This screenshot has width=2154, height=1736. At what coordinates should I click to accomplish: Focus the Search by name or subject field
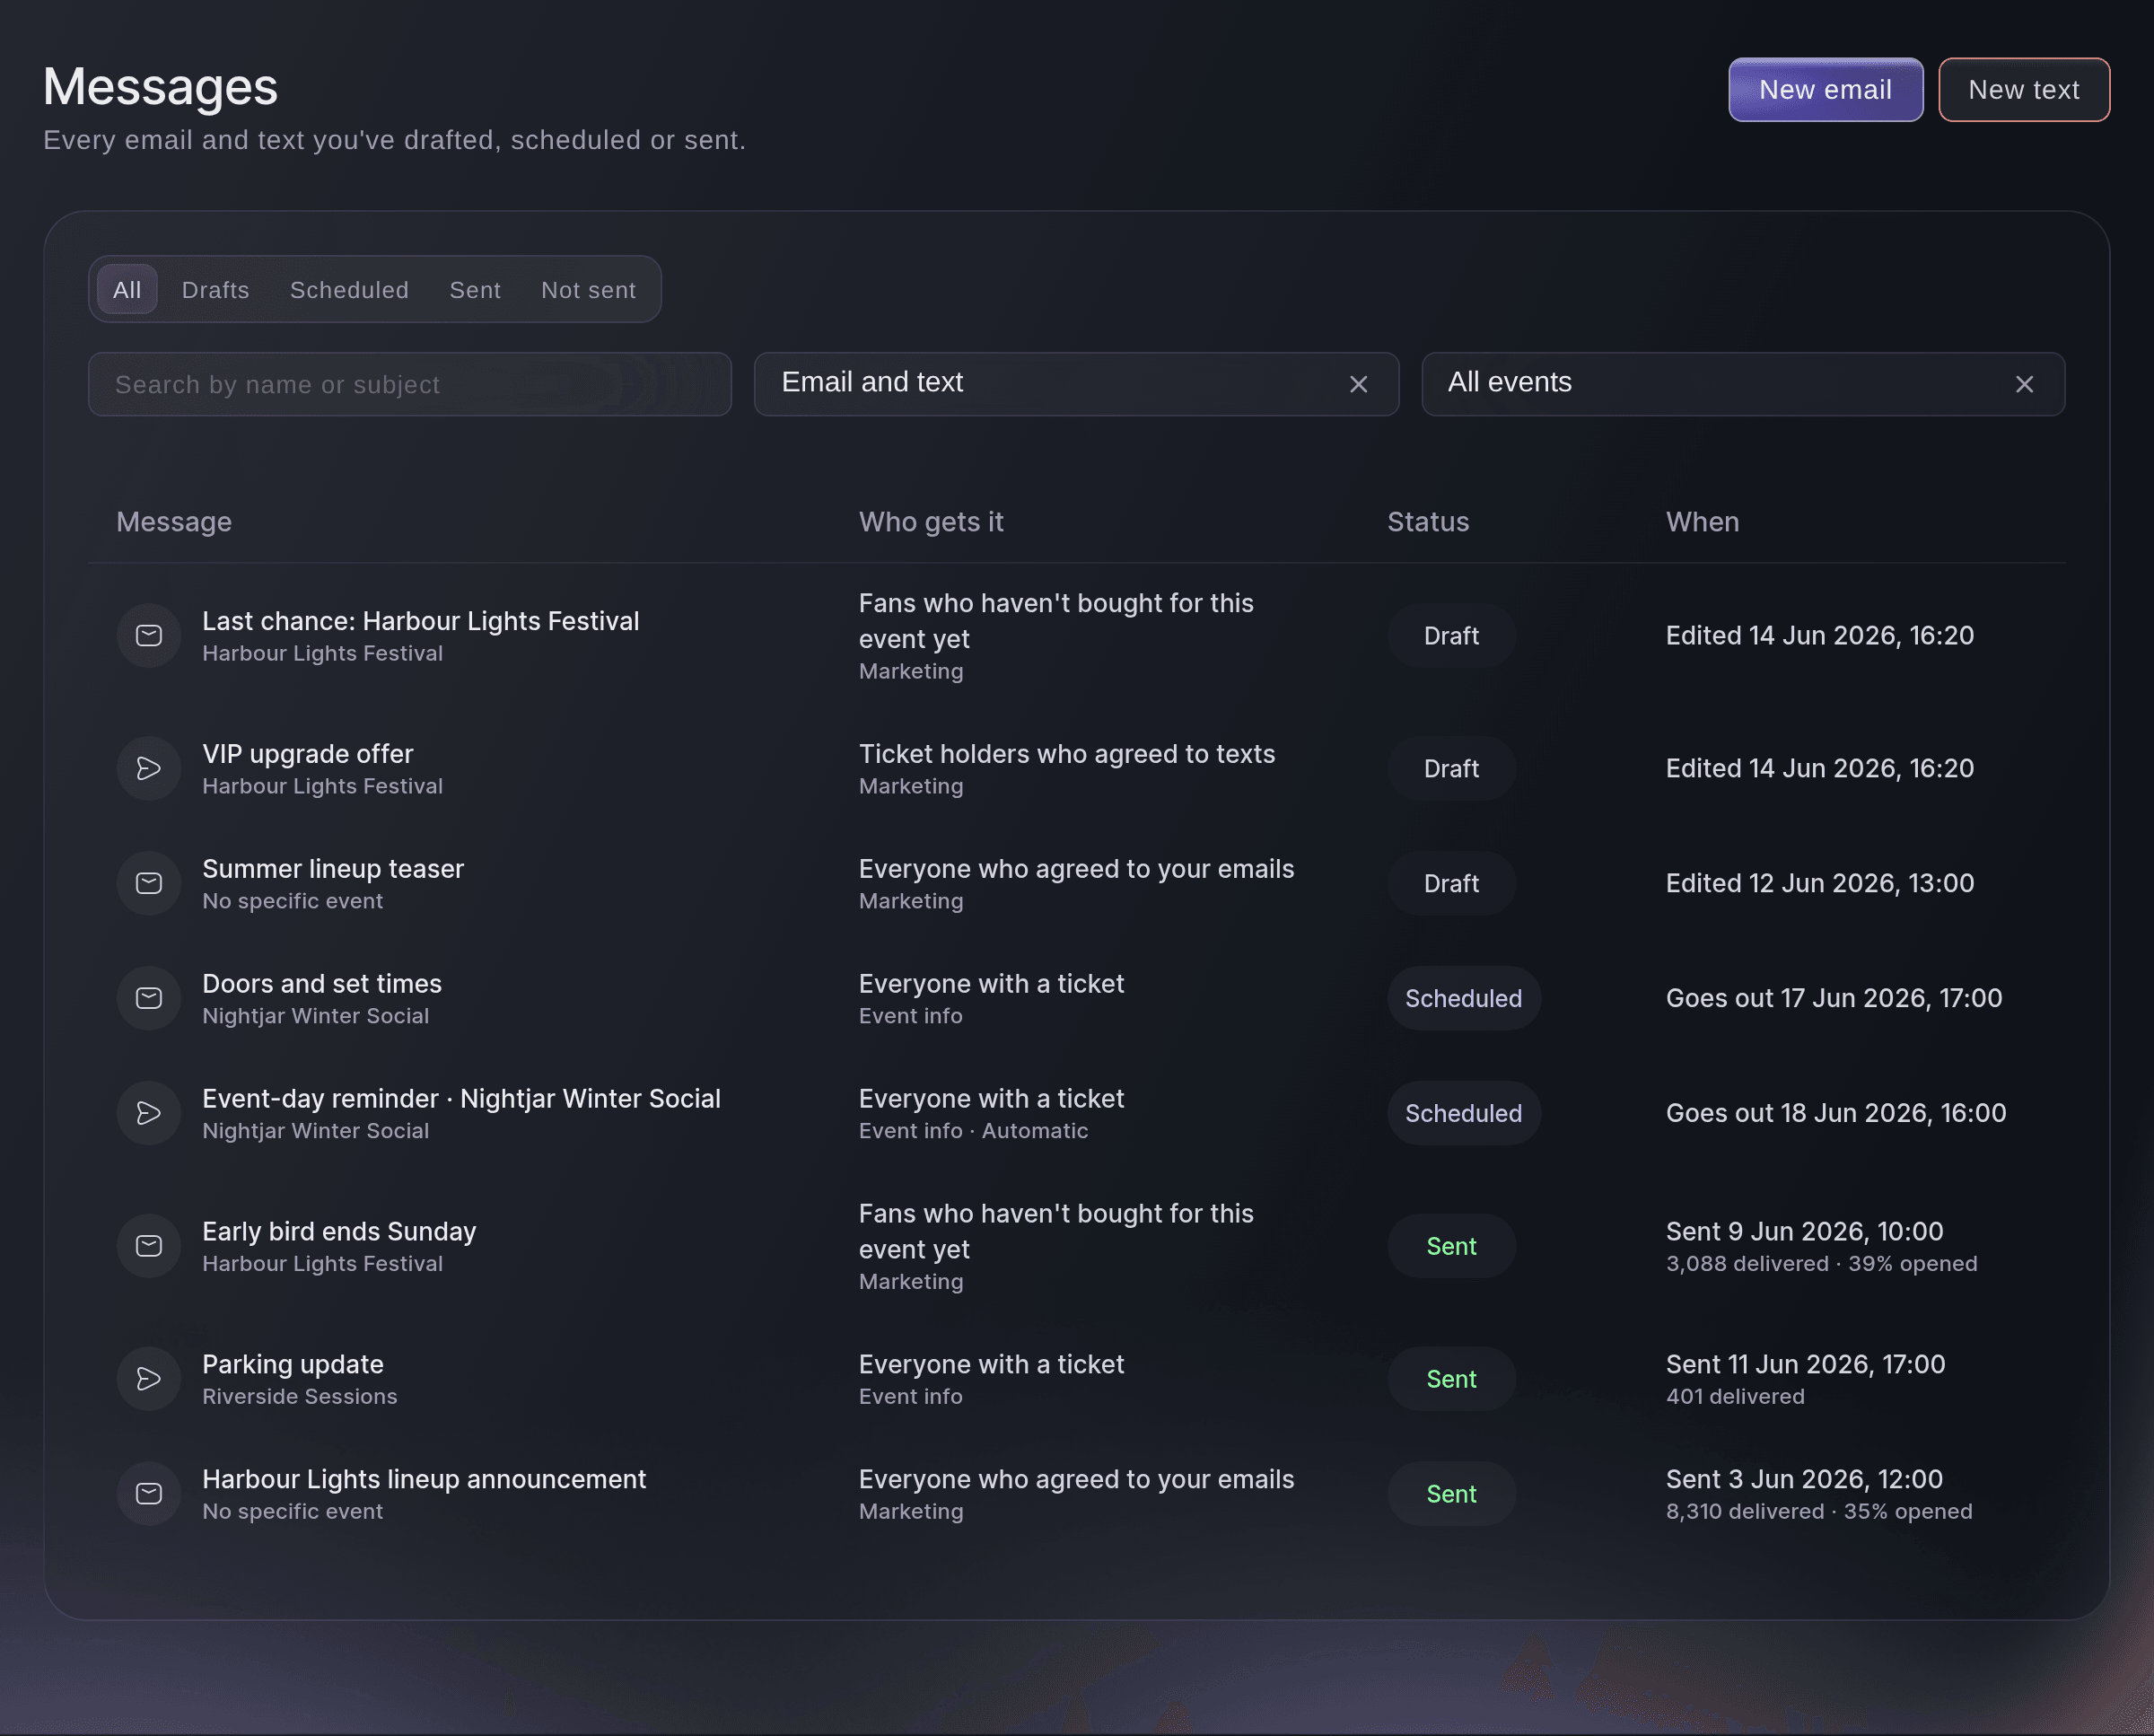pos(410,384)
